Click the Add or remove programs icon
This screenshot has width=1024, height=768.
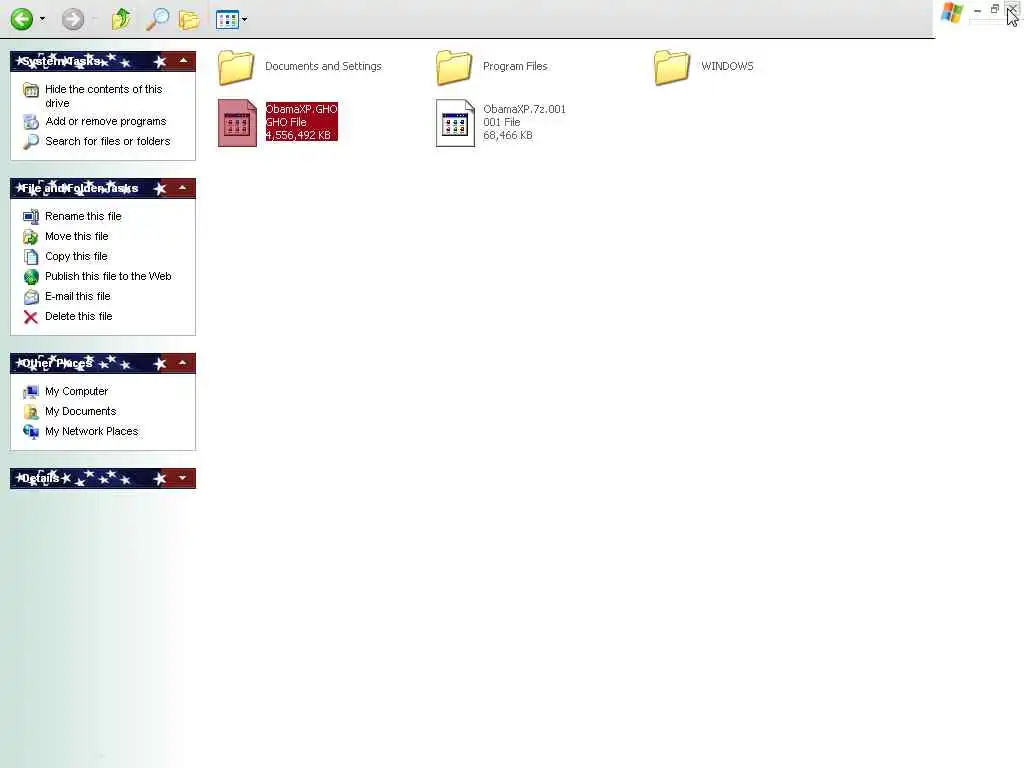31,121
